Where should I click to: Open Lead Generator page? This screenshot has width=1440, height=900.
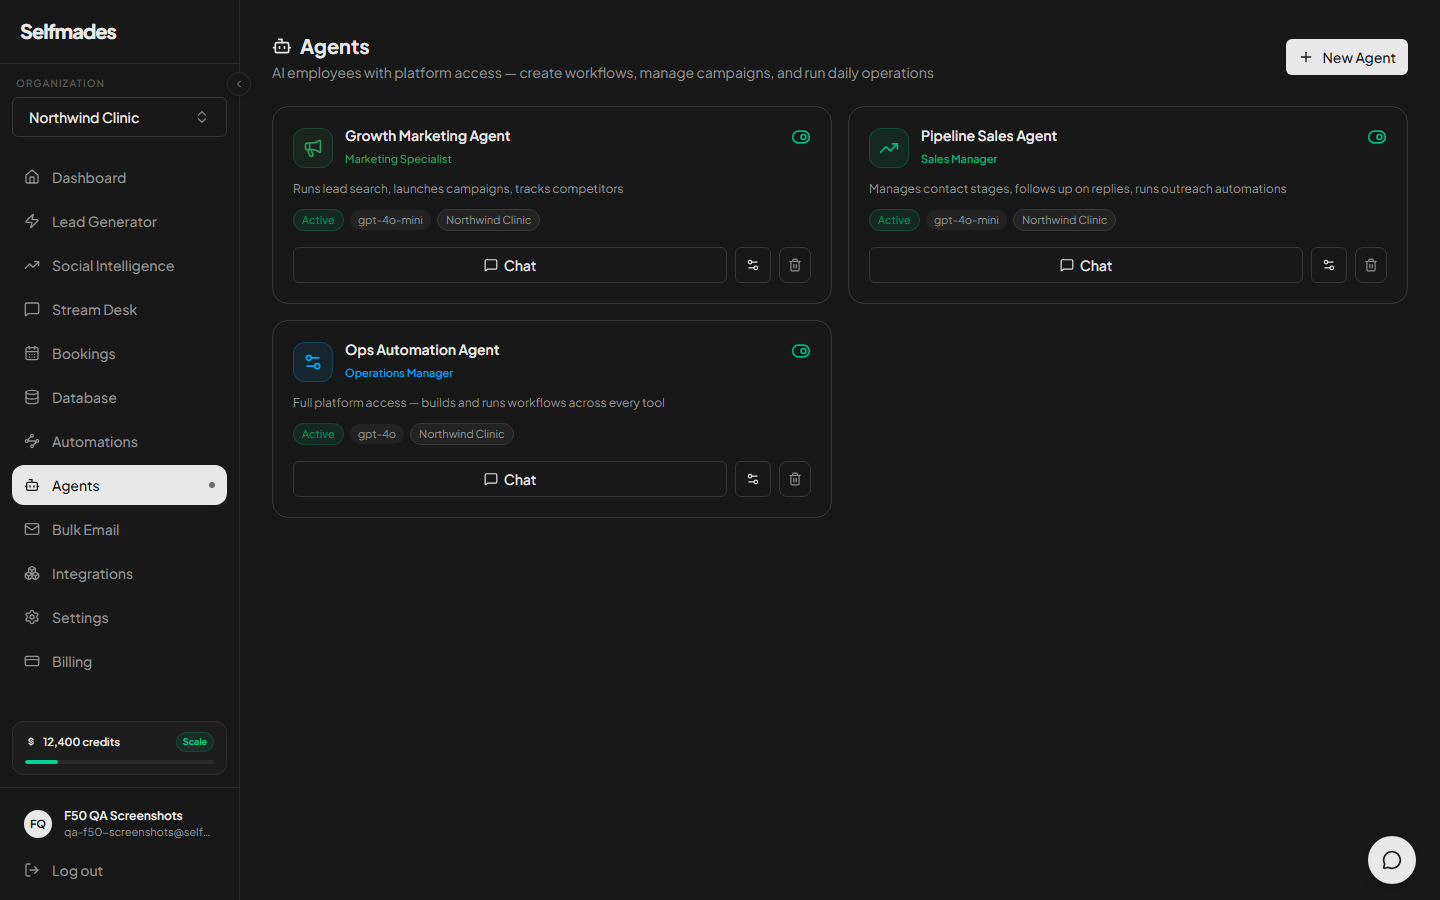(119, 221)
